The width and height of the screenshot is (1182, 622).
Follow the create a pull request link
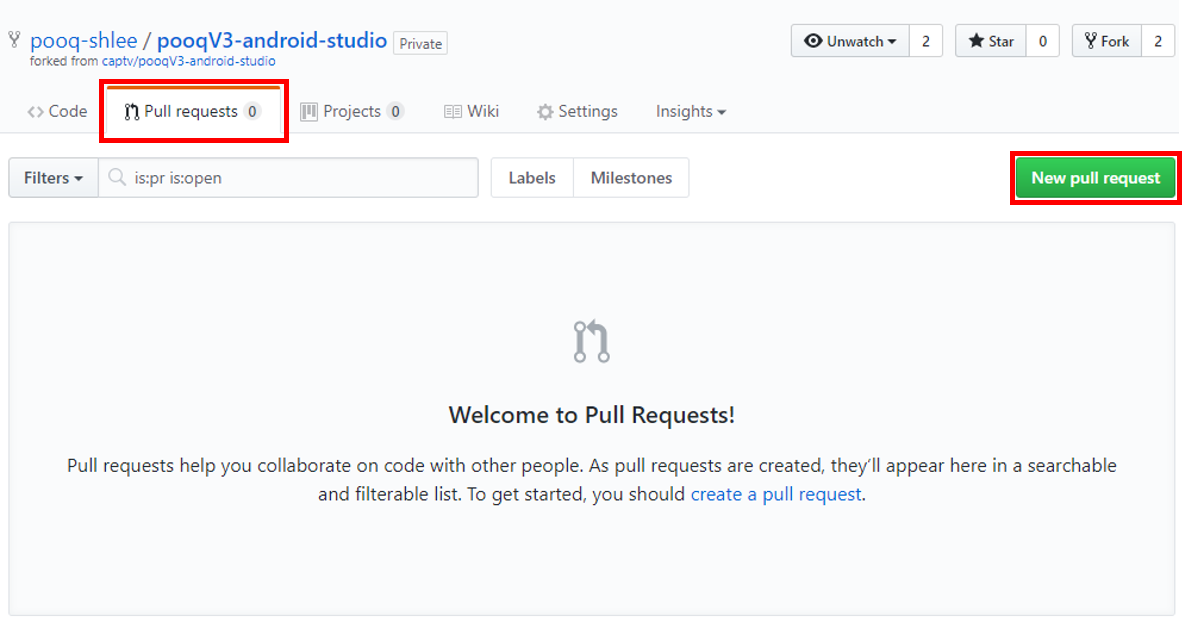tap(776, 494)
